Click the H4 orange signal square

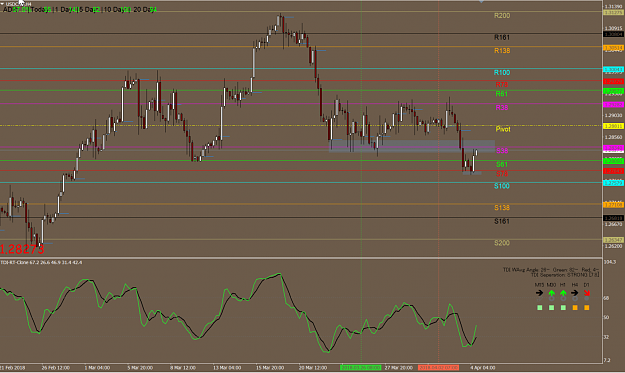(x=575, y=308)
